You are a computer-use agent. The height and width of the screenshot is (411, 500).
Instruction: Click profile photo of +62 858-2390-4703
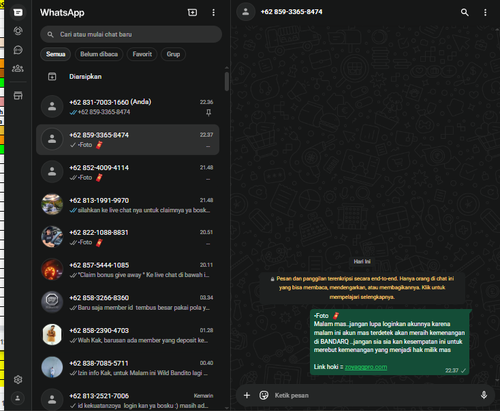click(52, 335)
